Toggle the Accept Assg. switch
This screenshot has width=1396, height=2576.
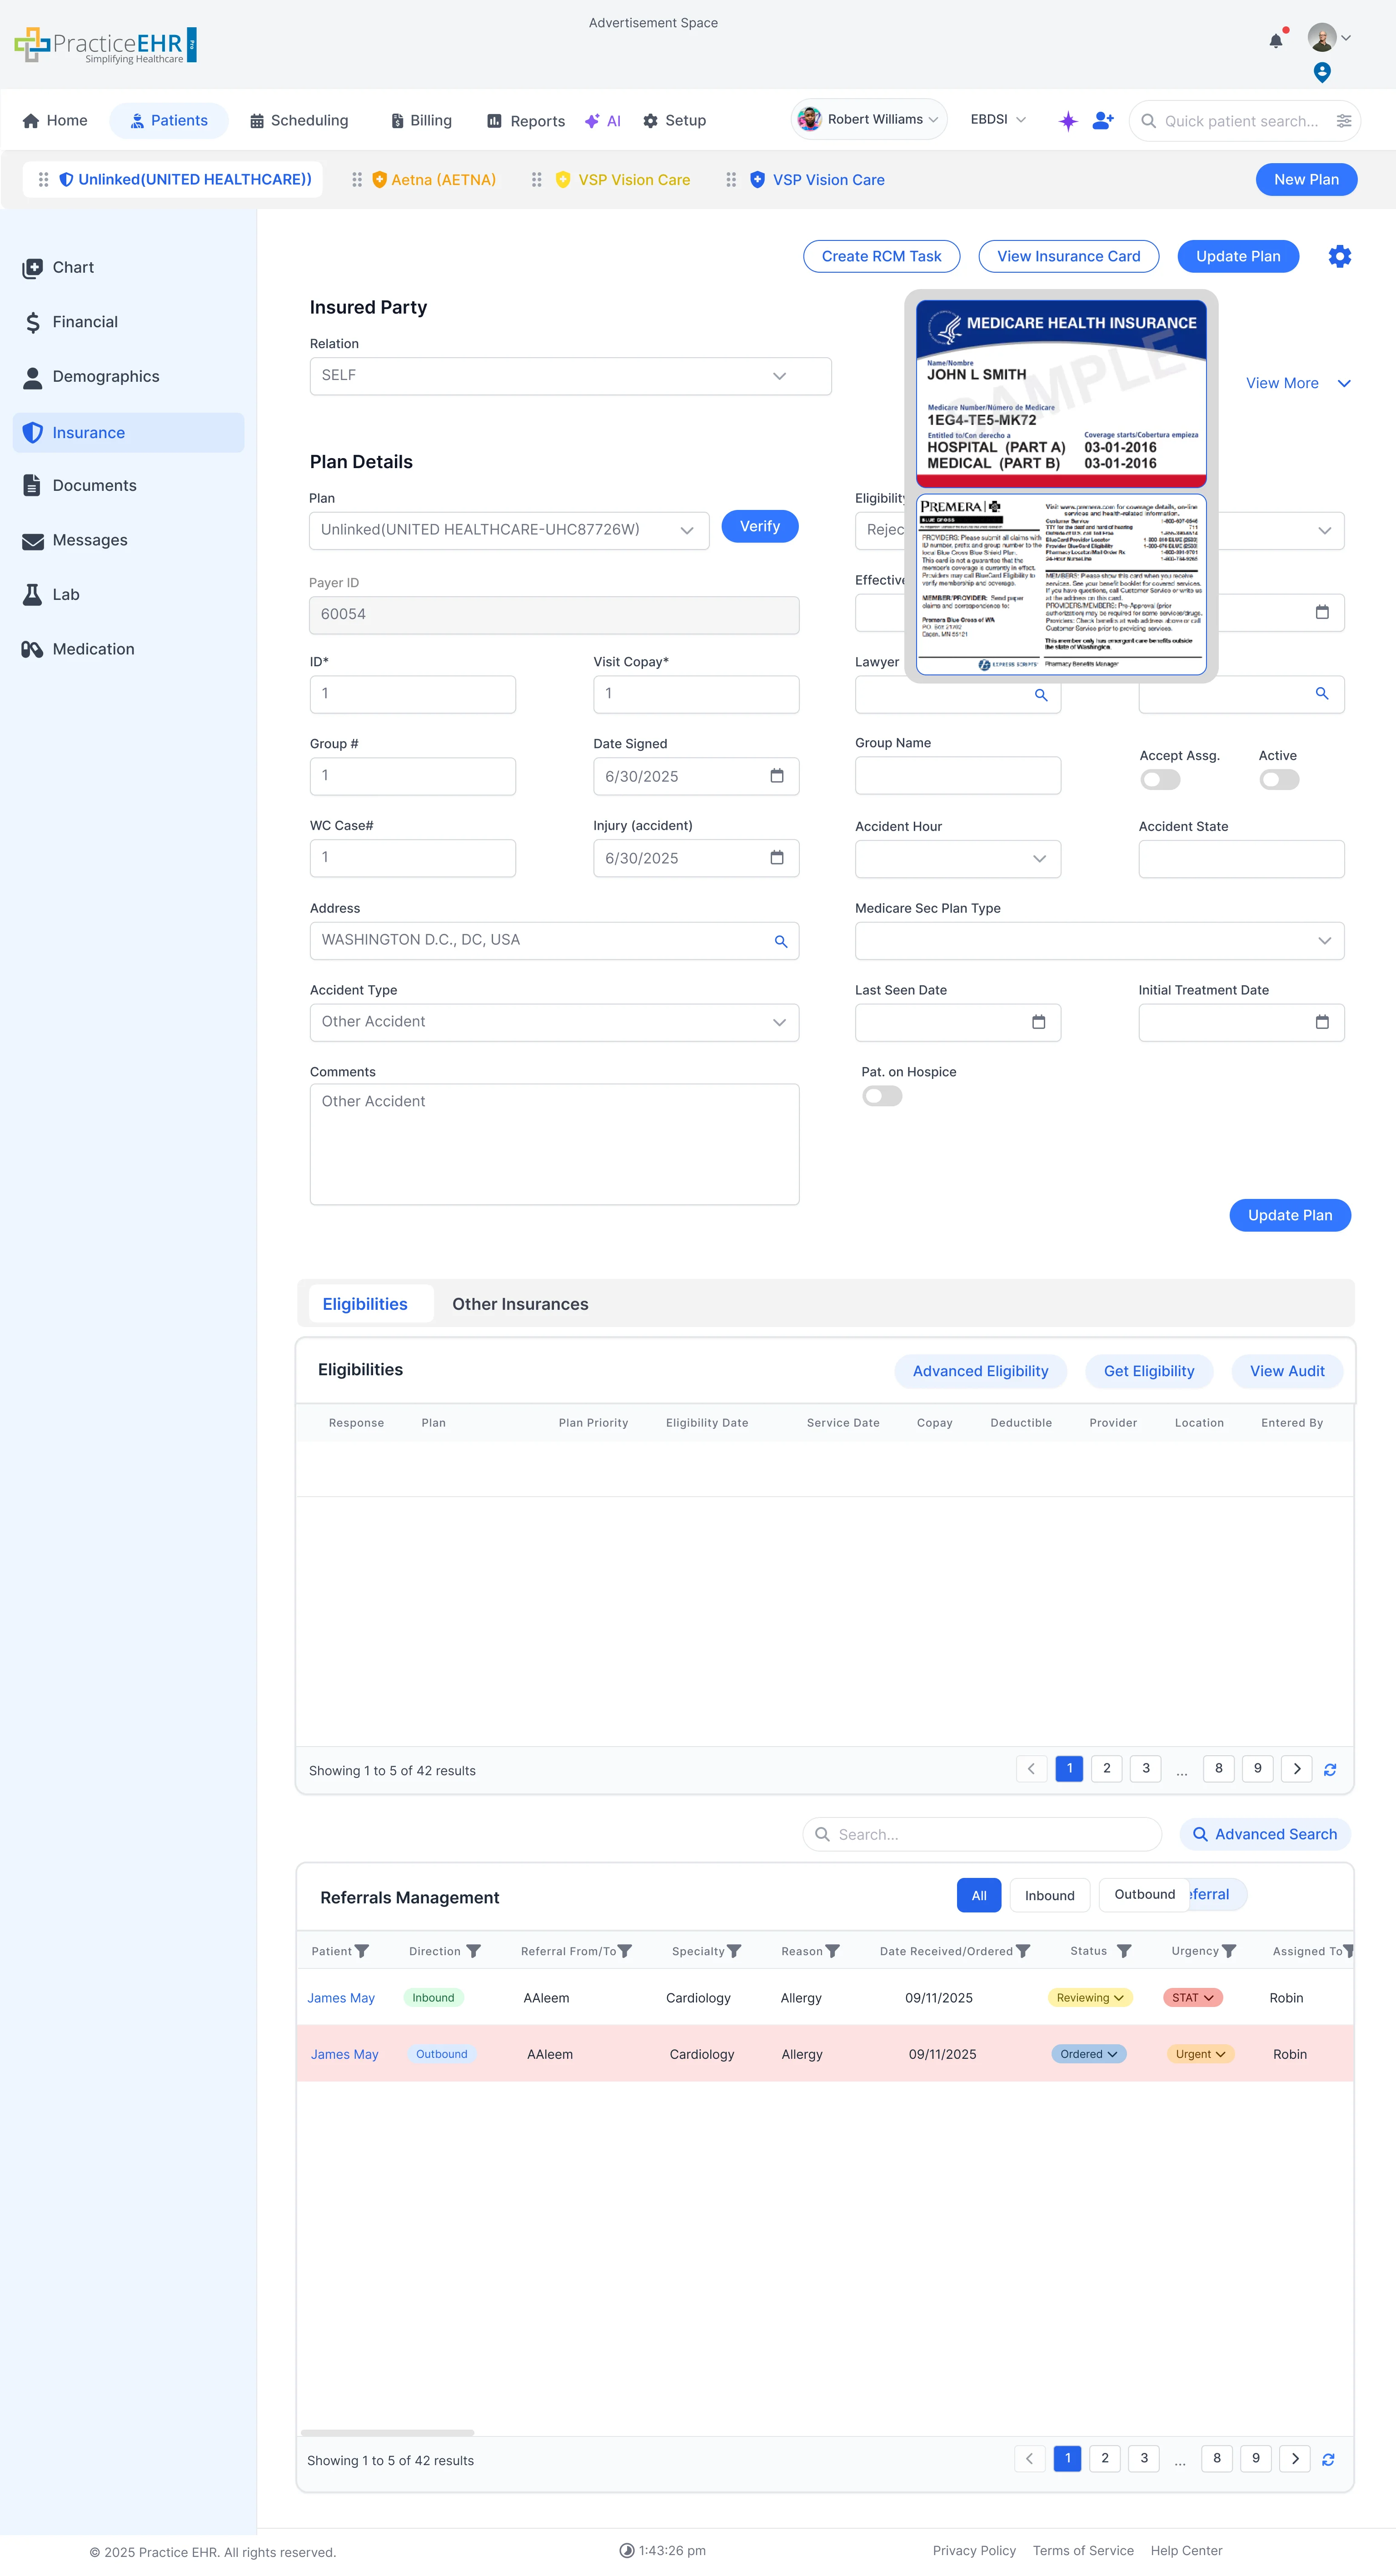[x=1160, y=780]
